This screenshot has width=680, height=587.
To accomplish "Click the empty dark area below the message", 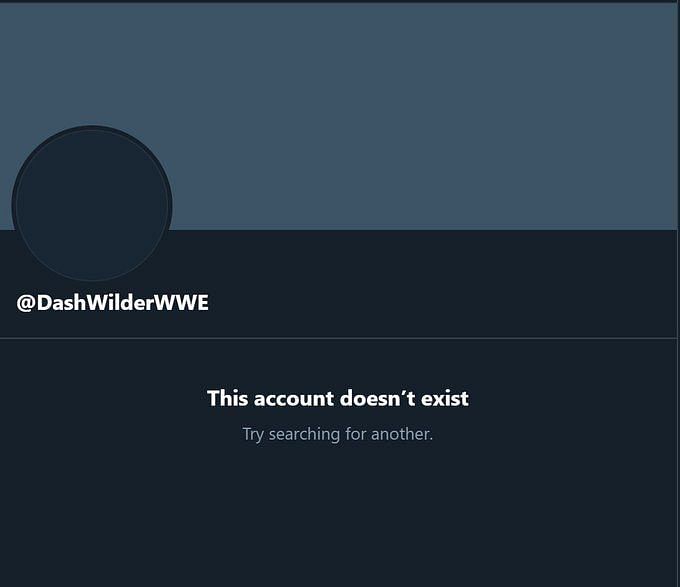I will 338,516.
